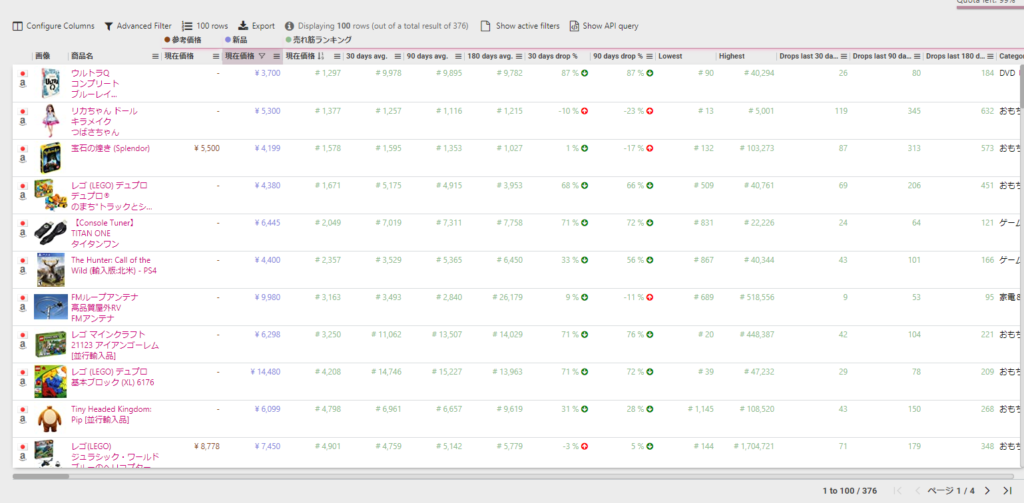The width and height of the screenshot is (1024, 503).
Task: Click red indicator beside -3 % 30-day drop
Action: click(x=584, y=446)
